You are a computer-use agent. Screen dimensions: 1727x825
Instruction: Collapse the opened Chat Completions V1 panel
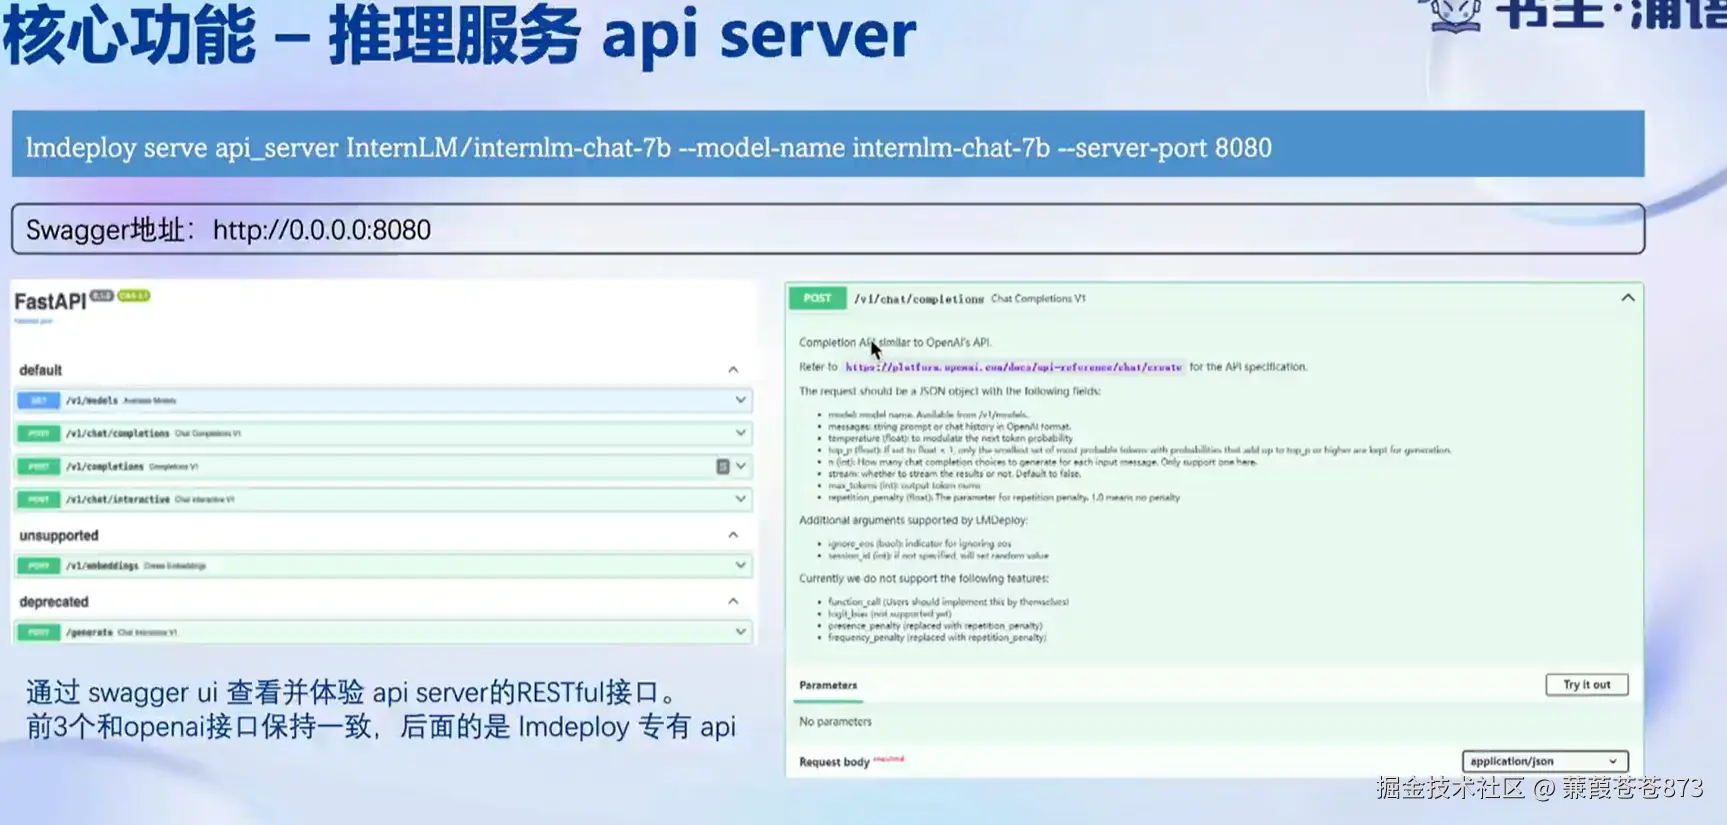[x=1628, y=298]
